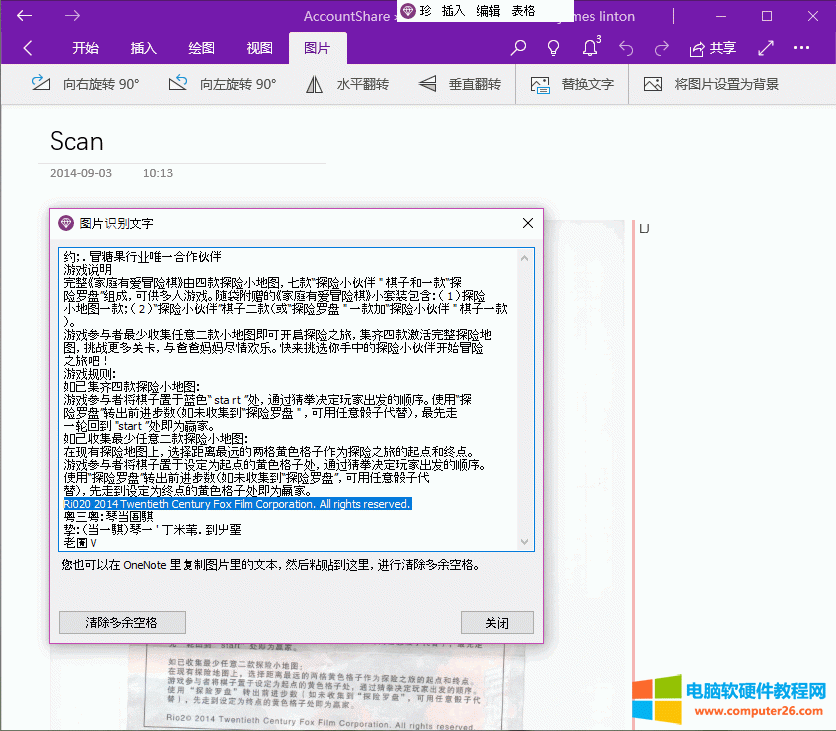Viewport: 836px width, 731px height.
Task: Open the 共享 share button
Action: pos(713,48)
